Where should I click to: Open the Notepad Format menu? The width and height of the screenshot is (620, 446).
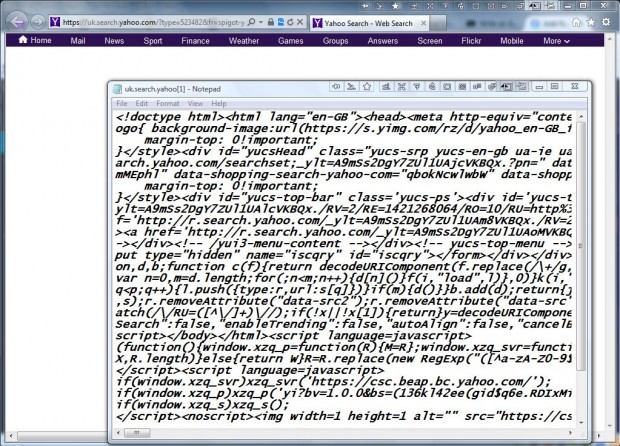pos(168,104)
